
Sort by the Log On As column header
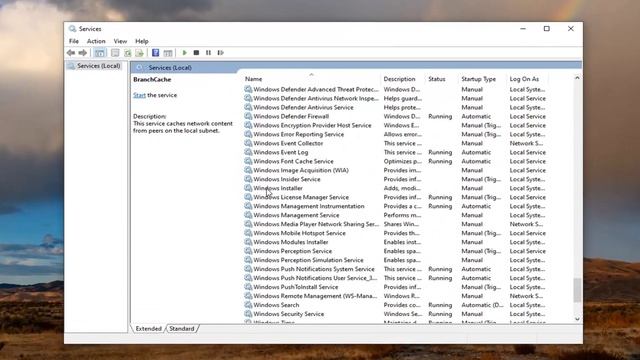tap(527, 79)
